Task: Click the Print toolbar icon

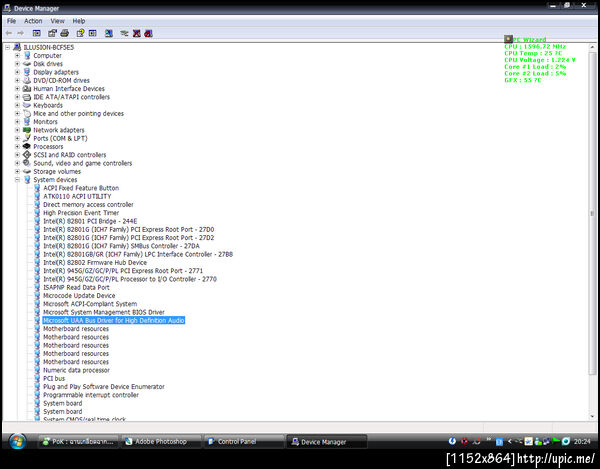Action: point(65,33)
